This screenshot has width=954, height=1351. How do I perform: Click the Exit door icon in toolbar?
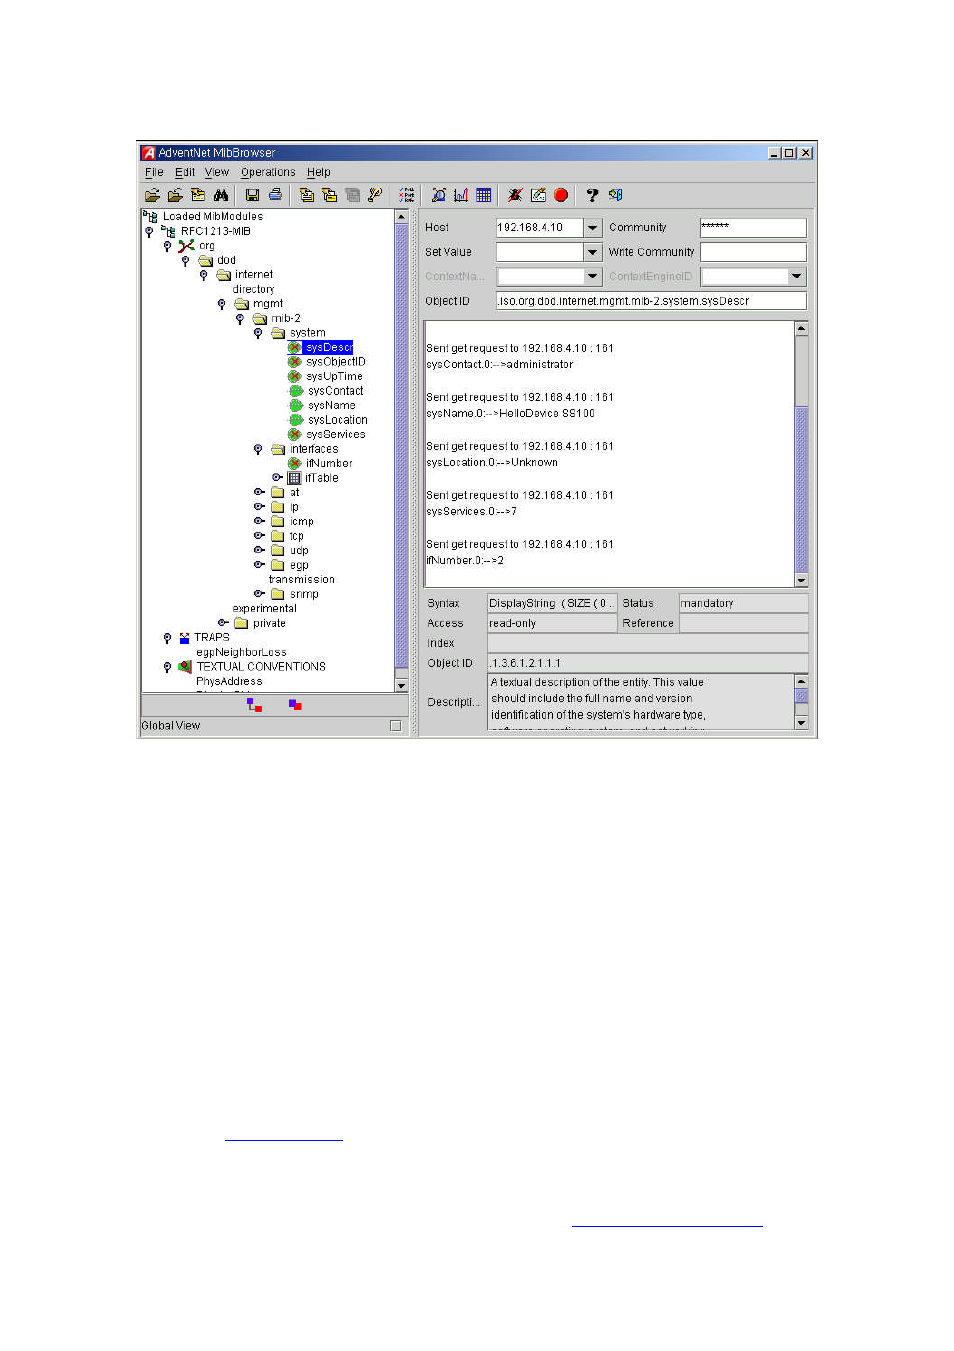coord(615,195)
